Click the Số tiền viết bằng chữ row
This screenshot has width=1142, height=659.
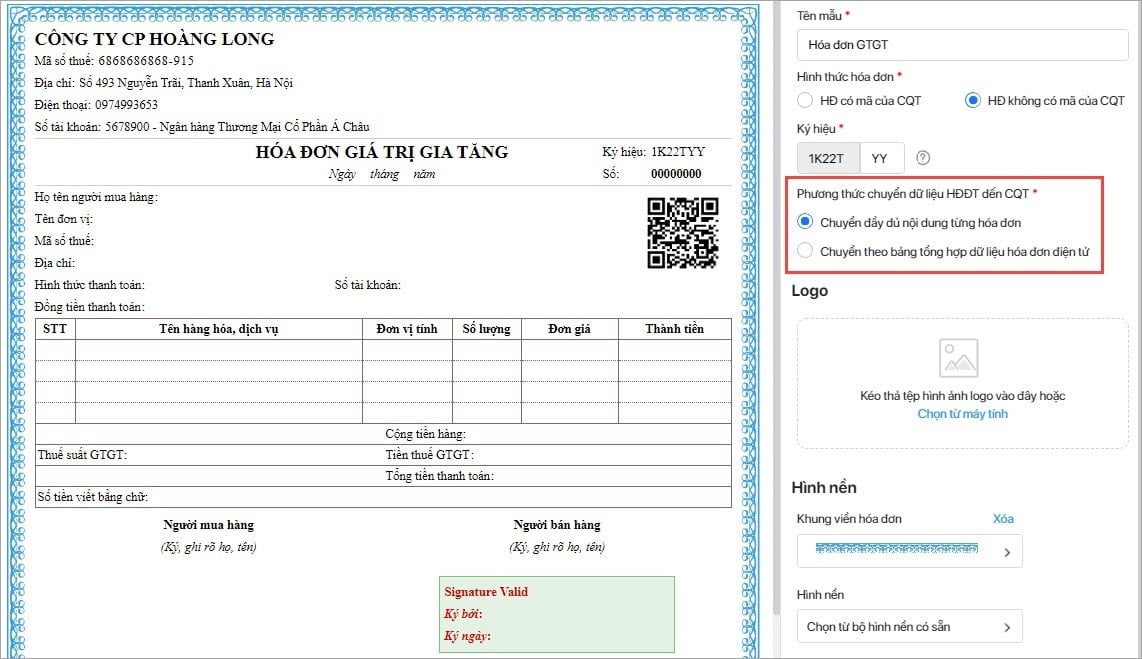(383, 497)
